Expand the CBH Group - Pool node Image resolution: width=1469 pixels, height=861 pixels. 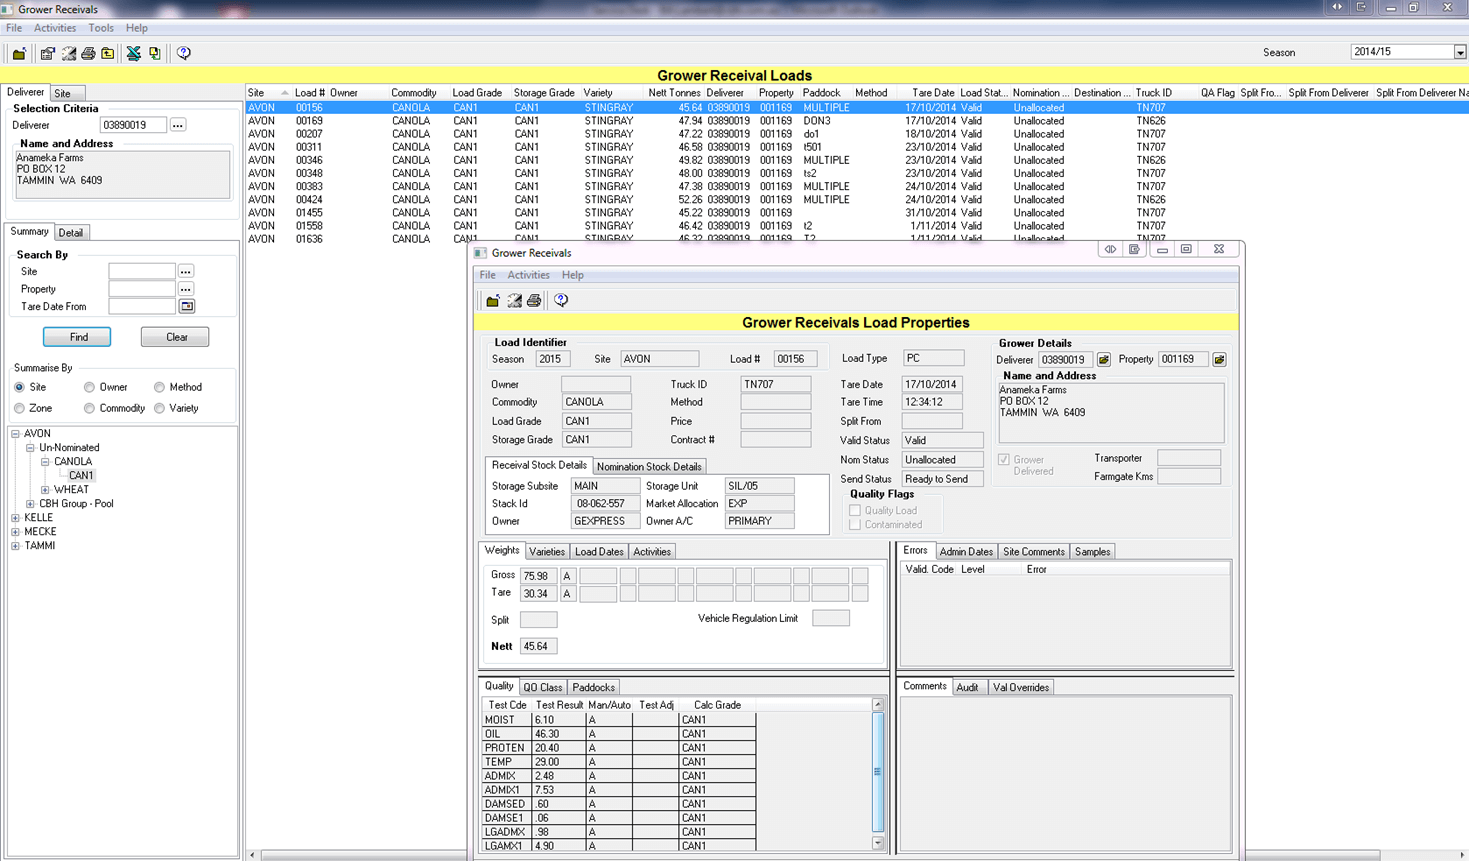[30, 504]
